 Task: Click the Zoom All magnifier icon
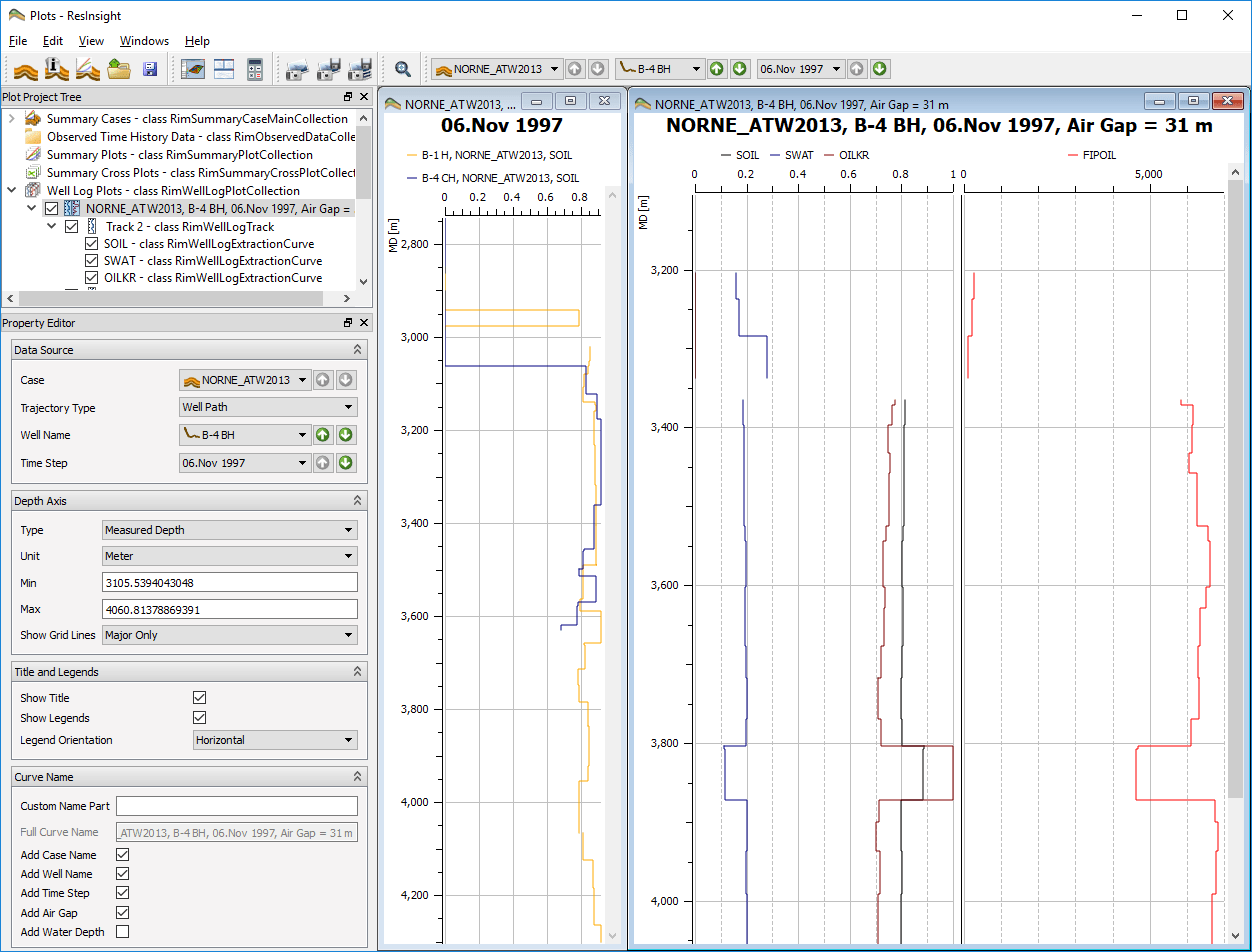pos(402,69)
